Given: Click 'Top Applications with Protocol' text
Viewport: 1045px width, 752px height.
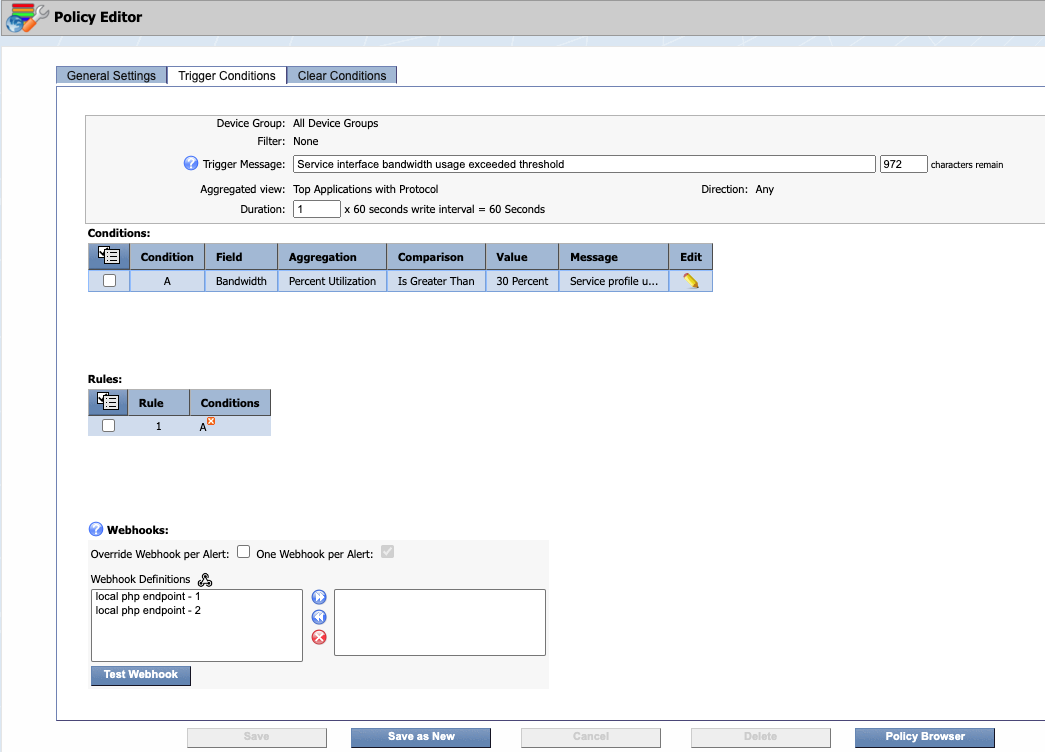Looking at the screenshot, I should pyautogui.click(x=365, y=189).
